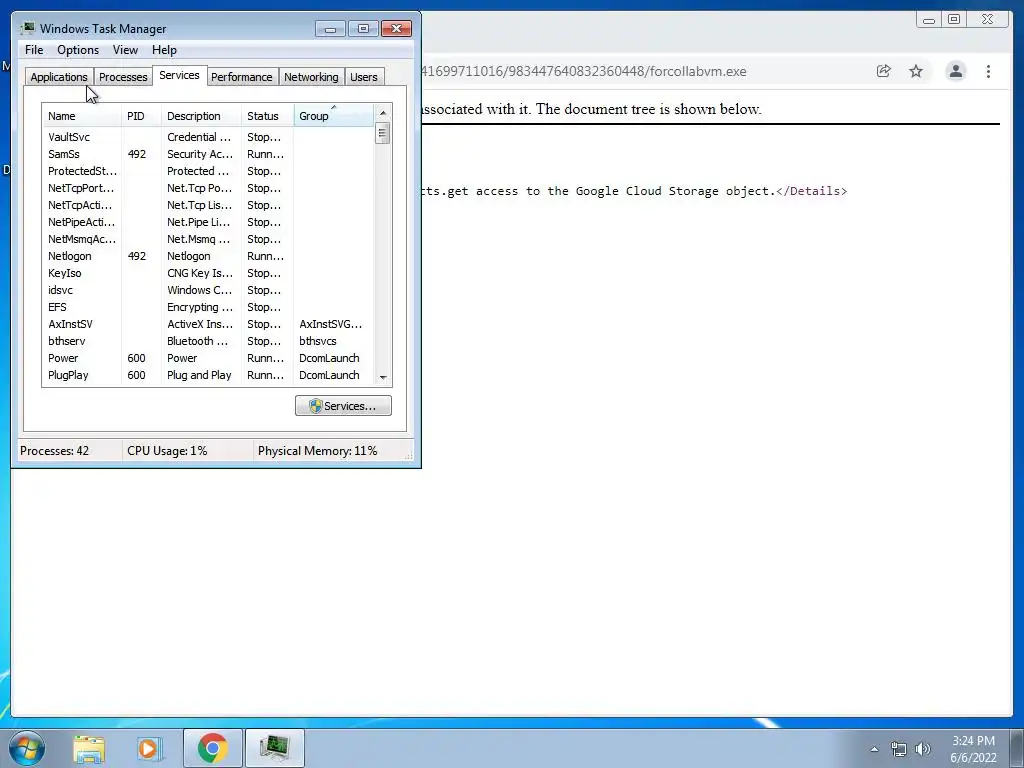
Task: Select the Services tab
Action: tap(179, 75)
